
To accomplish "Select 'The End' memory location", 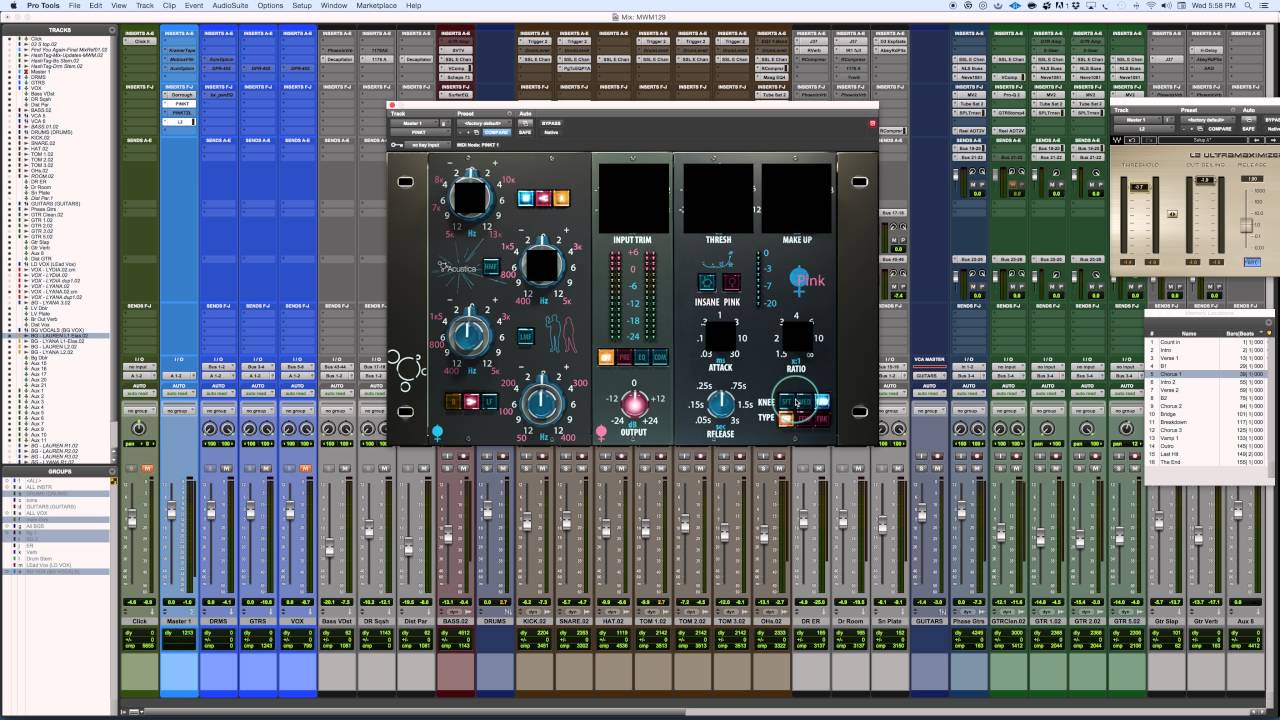I will pos(1208,462).
